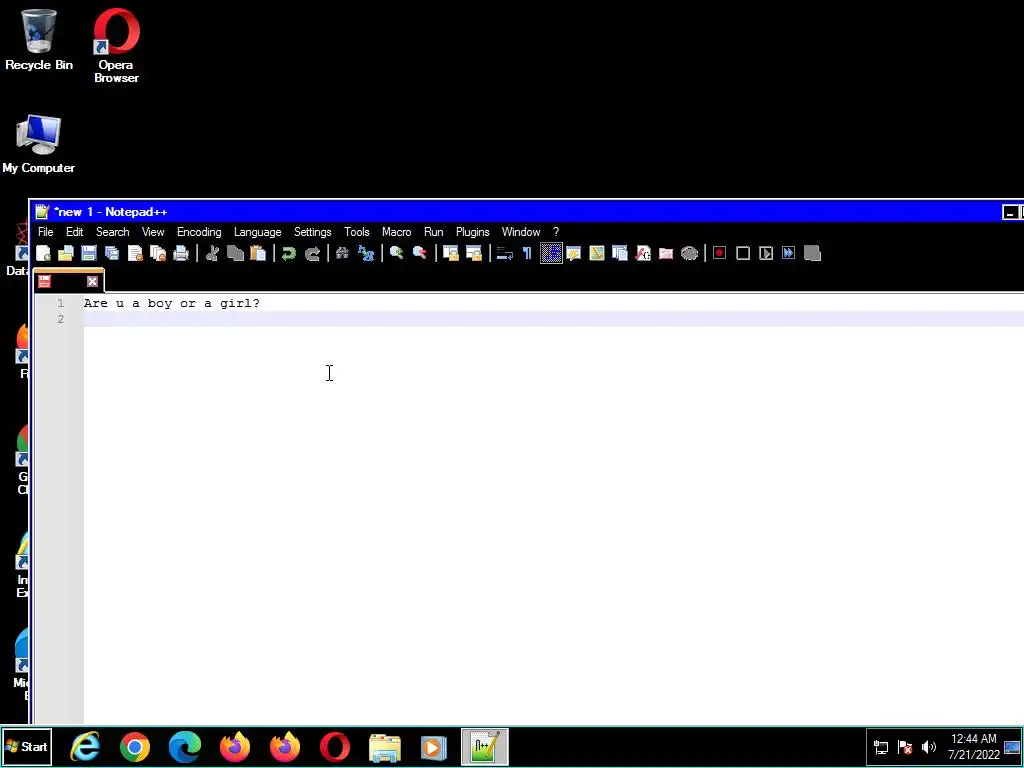Toggle the Show Indent Guide button
The width and height of the screenshot is (1024, 768).
551,253
